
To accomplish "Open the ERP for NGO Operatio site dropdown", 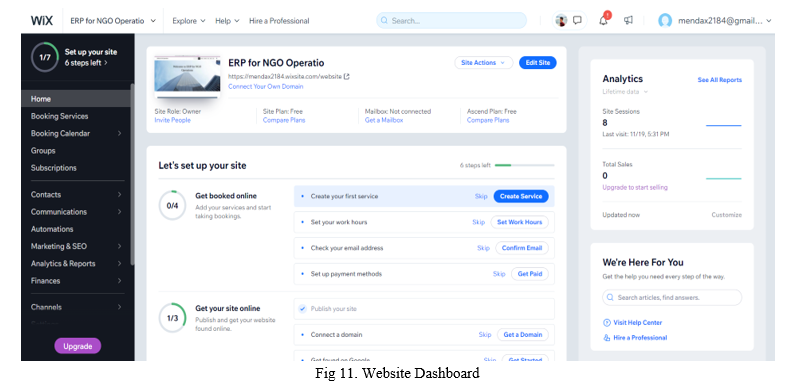I will click(x=113, y=21).
